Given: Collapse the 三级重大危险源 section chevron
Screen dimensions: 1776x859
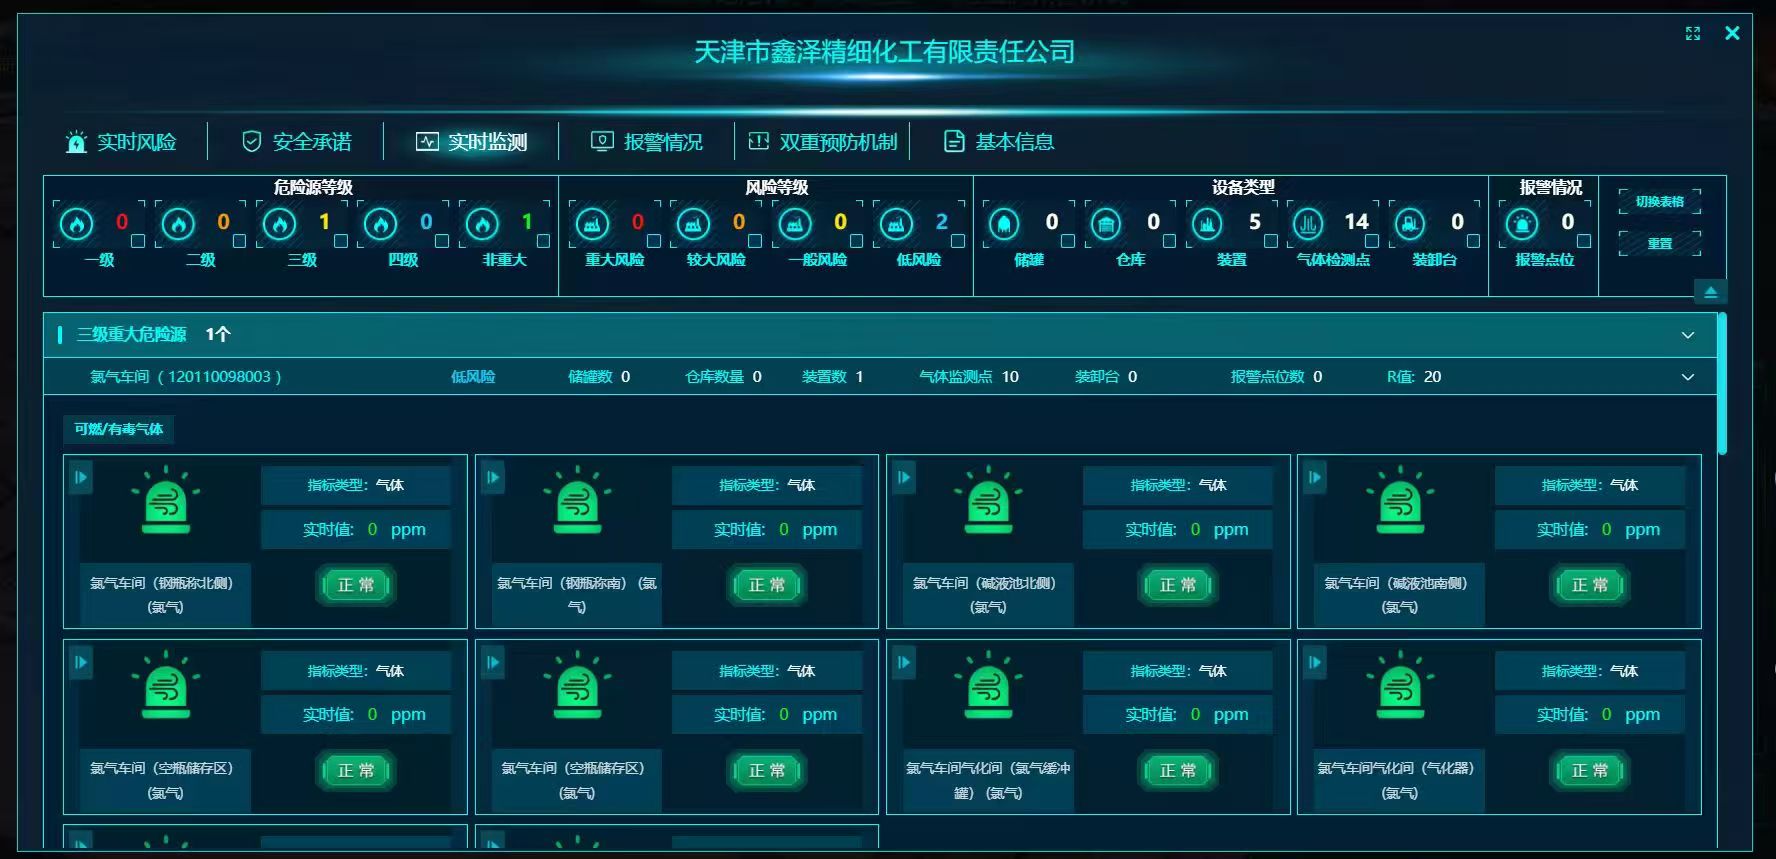Looking at the screenshot, I should pyautogui.click(x=1688, y=335).
